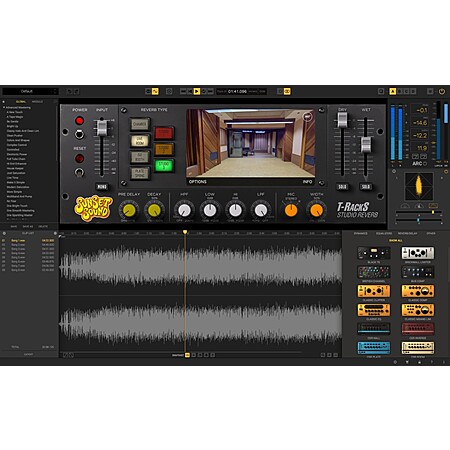Click the HPF knob

184,211
